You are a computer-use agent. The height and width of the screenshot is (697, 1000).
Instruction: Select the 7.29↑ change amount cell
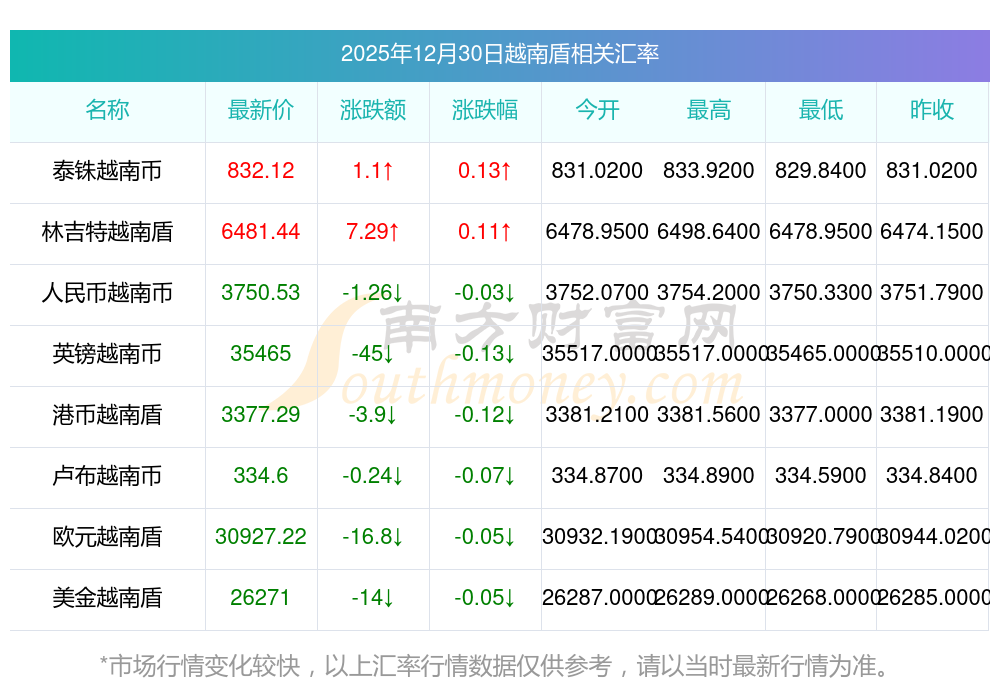click(x=373, y=232)
